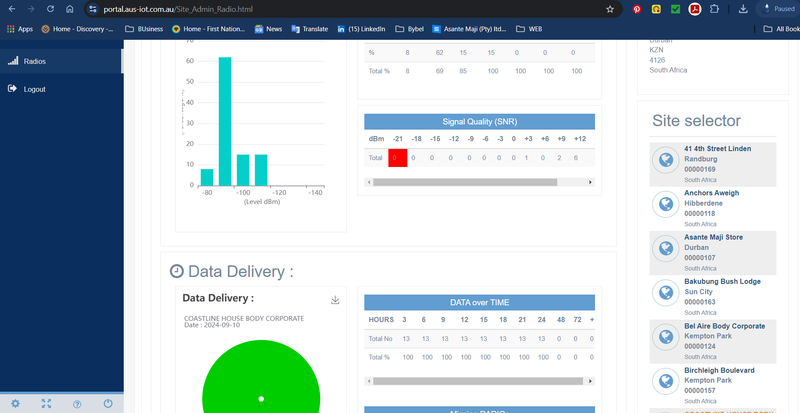Download the Data Delivery chart

tap(335, 300)
